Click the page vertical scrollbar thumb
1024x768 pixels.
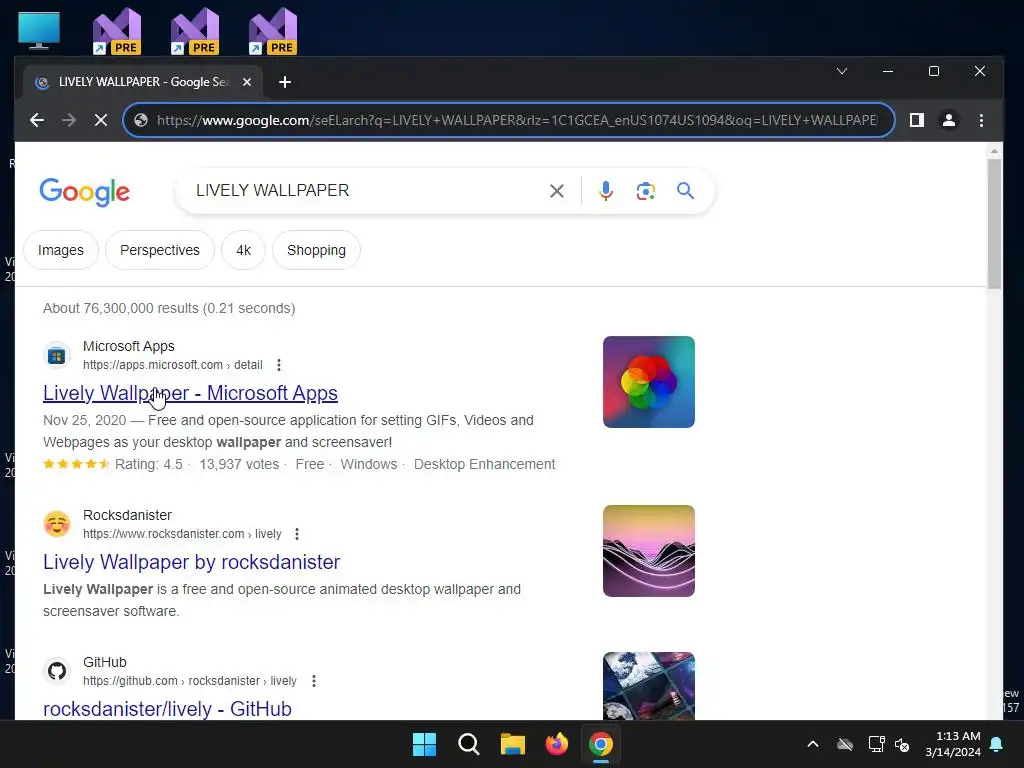click(x=994, y=223)
